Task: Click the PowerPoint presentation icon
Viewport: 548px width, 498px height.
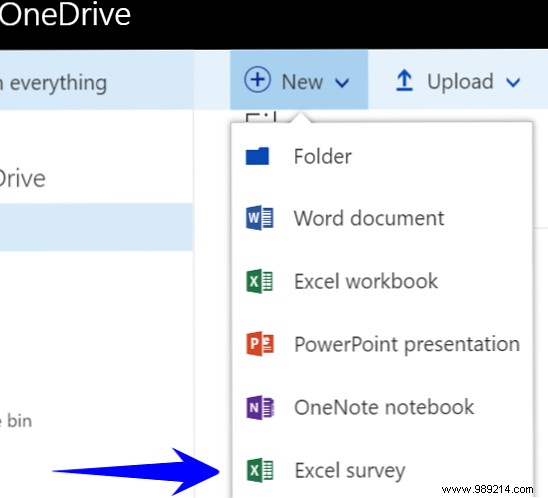Action: [x=260, y=344]
